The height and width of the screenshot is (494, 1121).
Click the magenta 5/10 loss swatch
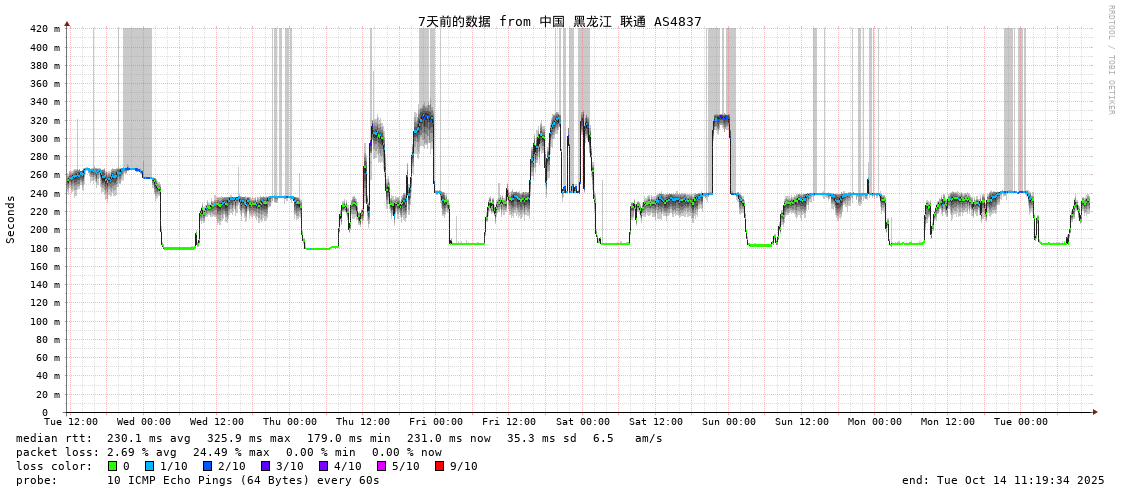381,466
